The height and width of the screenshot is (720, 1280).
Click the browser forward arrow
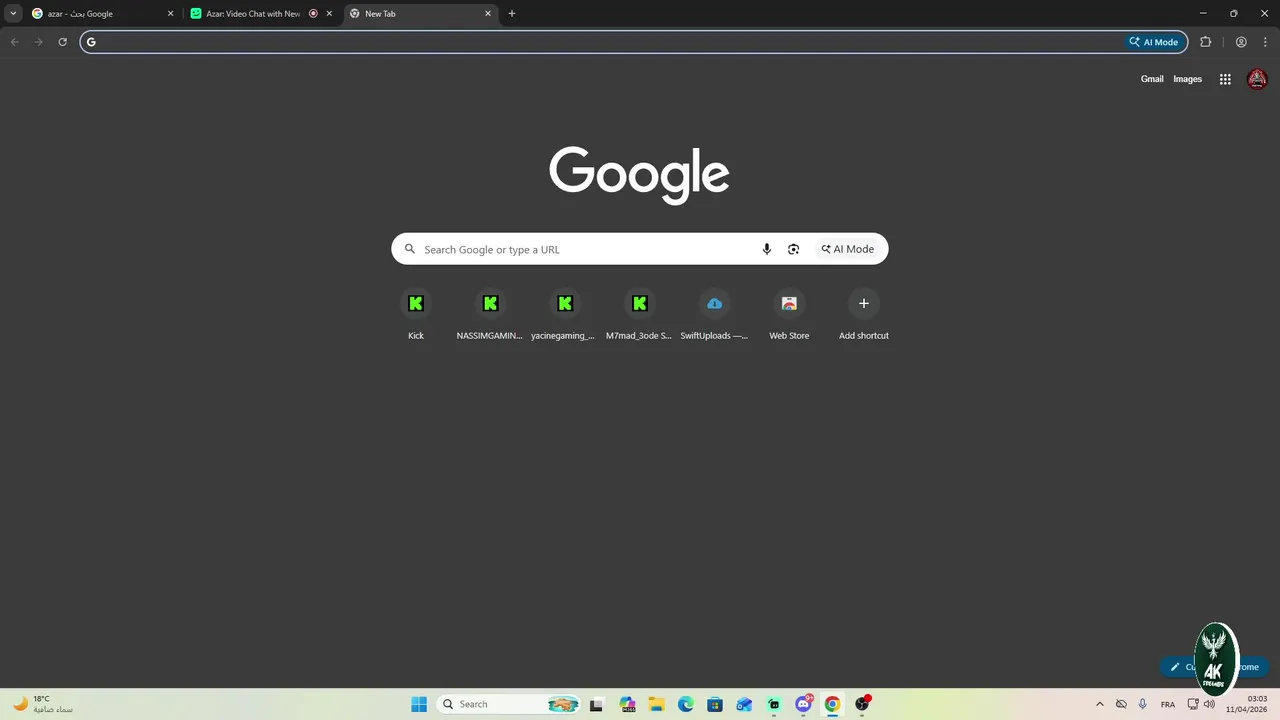38,42
